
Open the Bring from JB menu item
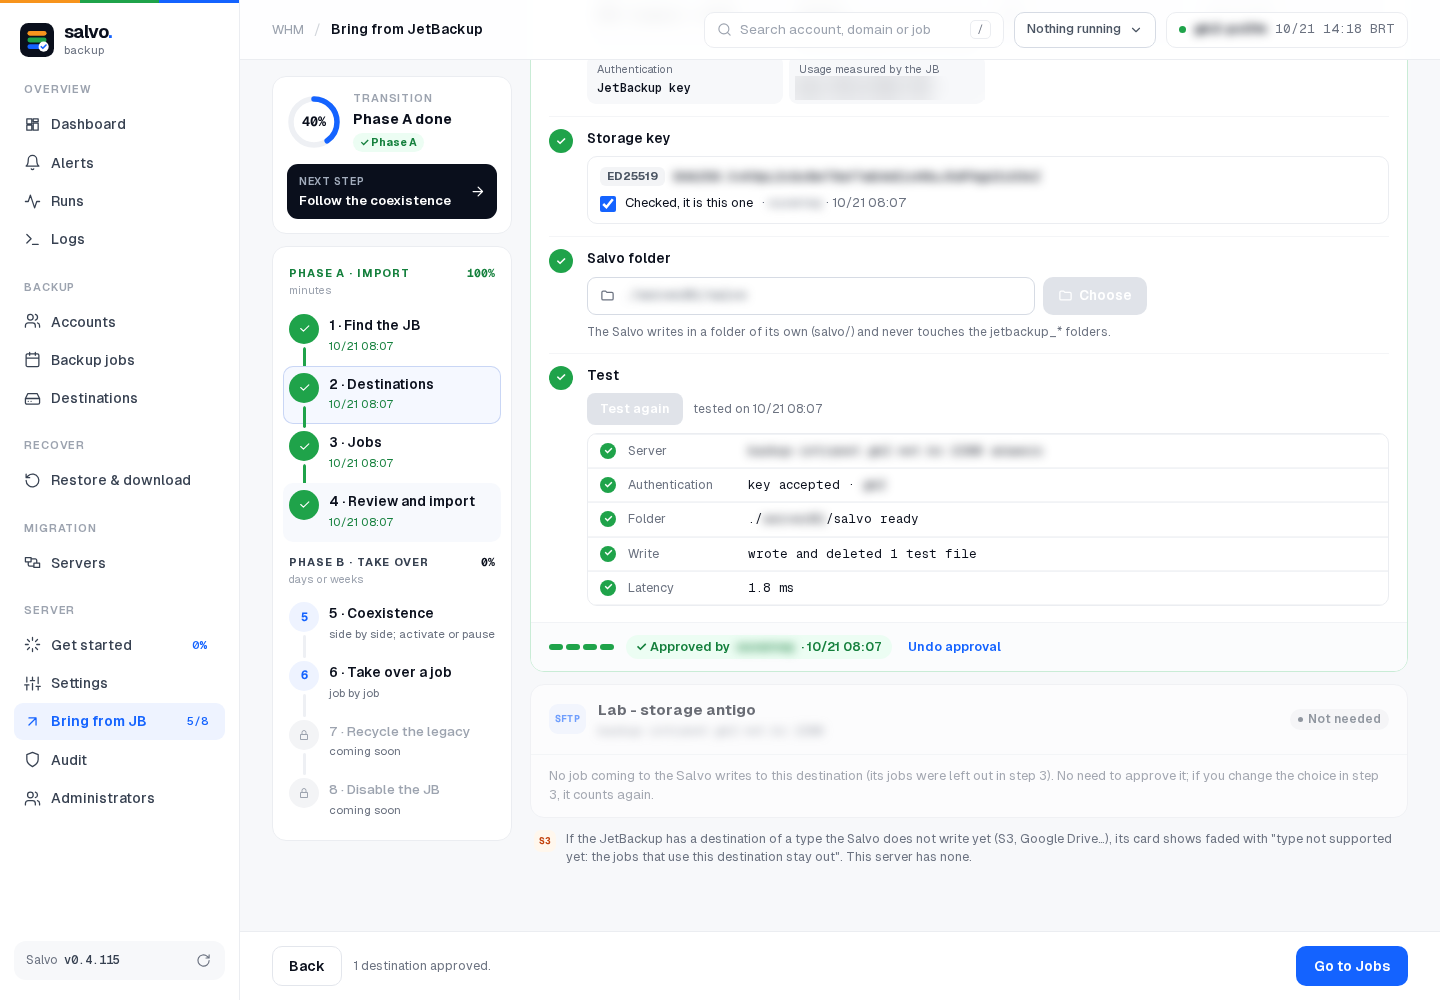[119, 721]
